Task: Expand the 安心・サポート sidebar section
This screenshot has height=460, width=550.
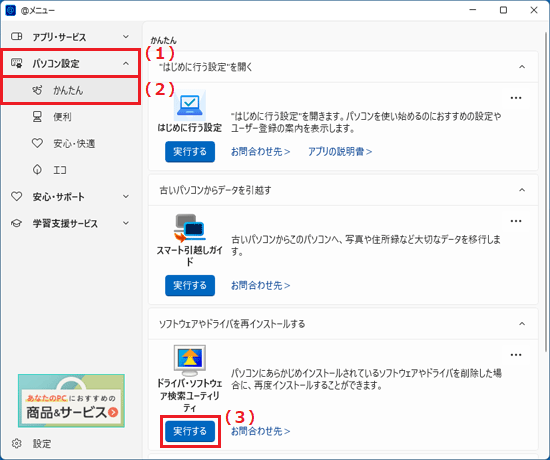Action: 70,196
